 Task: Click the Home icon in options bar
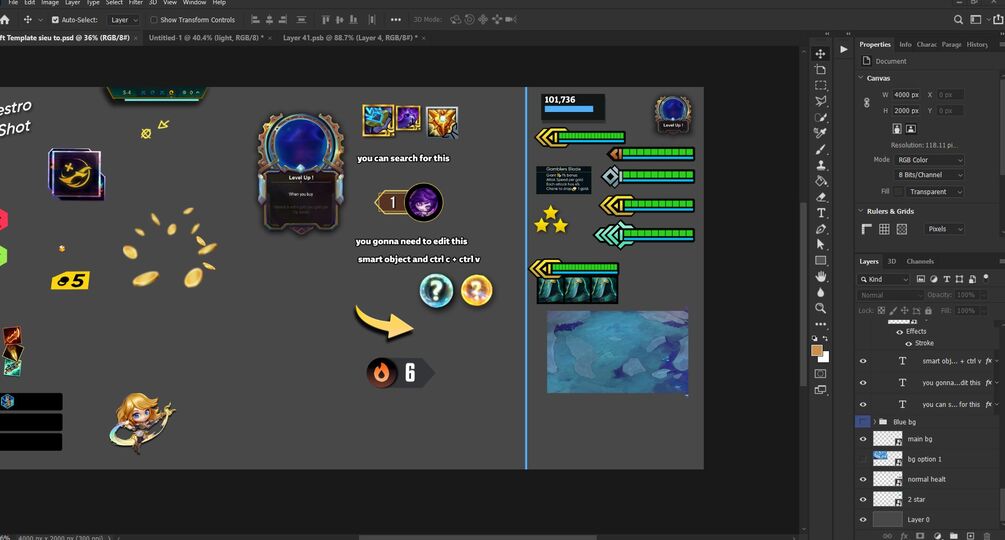[4, 20]
